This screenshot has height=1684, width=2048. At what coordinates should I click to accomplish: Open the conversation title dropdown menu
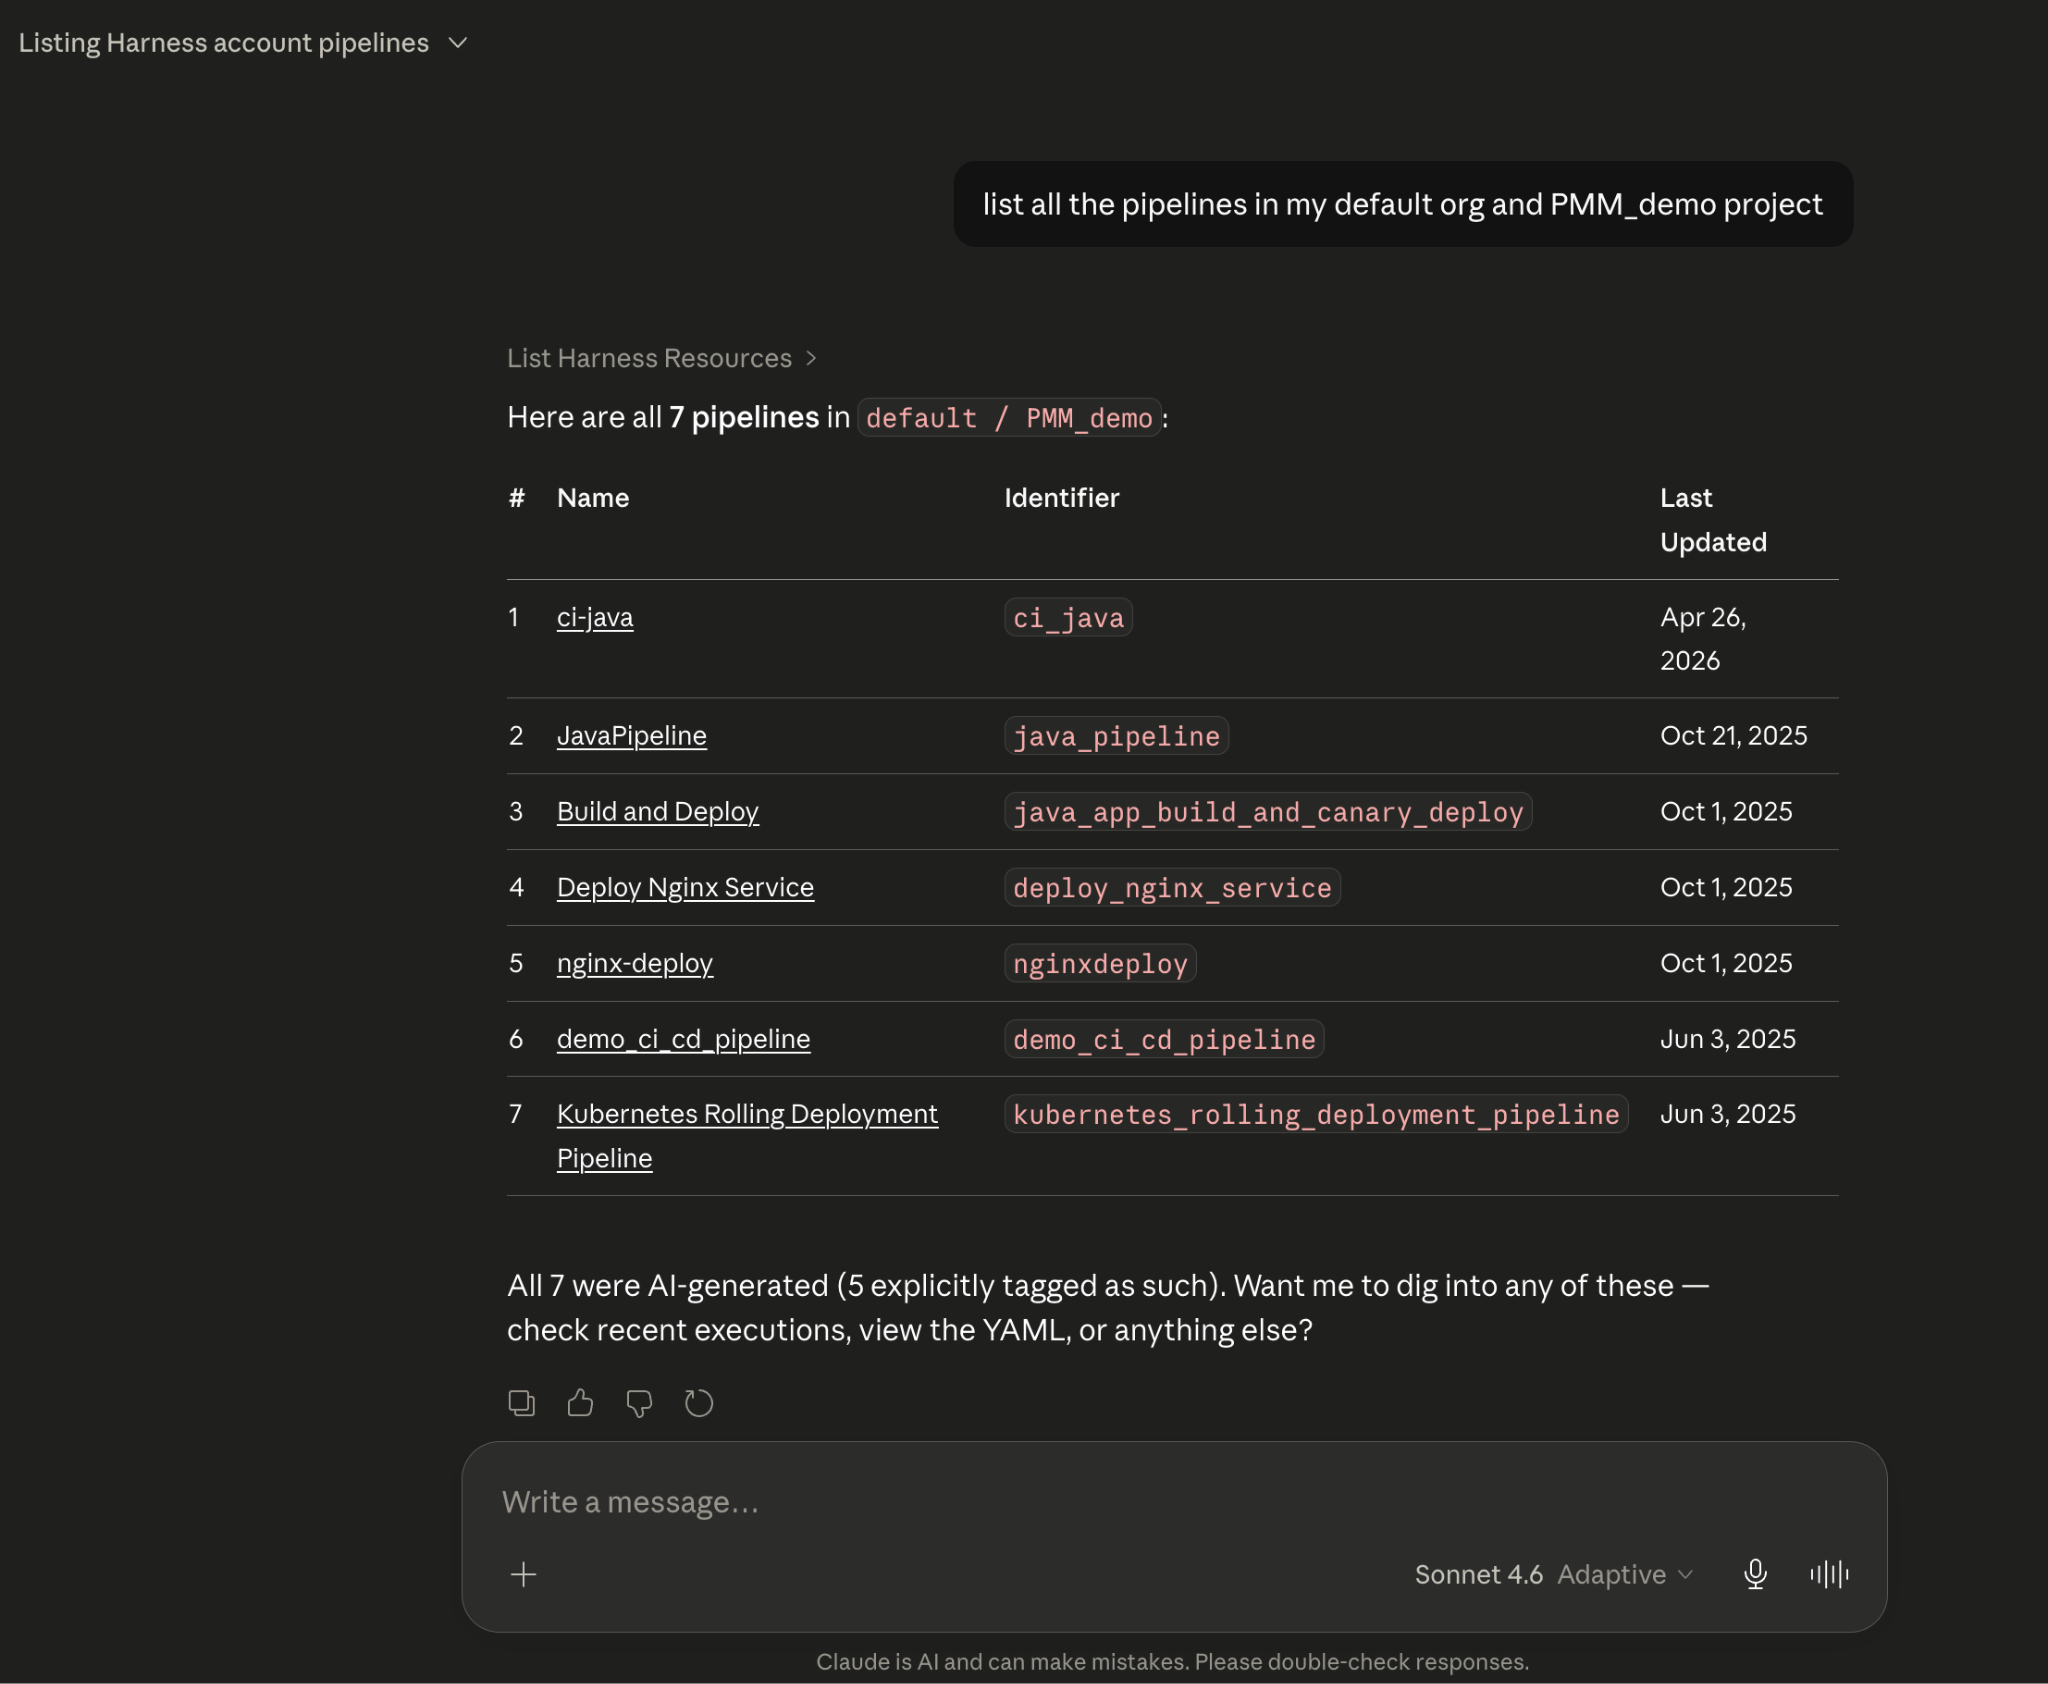(458, 43)
